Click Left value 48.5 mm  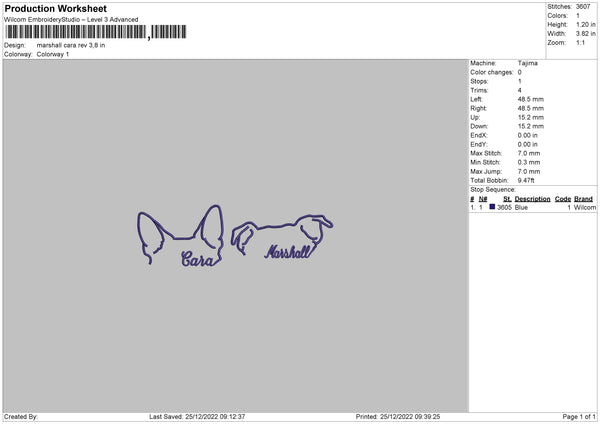[531, 99]
